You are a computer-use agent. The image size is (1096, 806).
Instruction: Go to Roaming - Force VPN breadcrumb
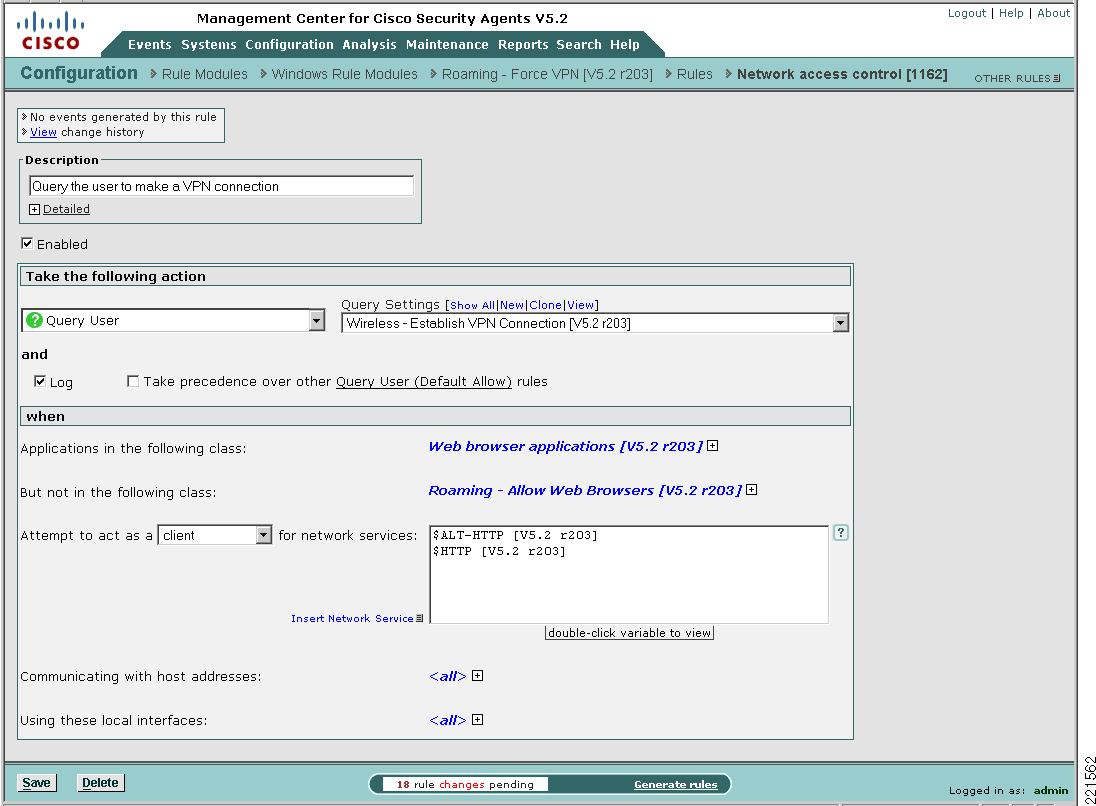[x=547, y=74]
